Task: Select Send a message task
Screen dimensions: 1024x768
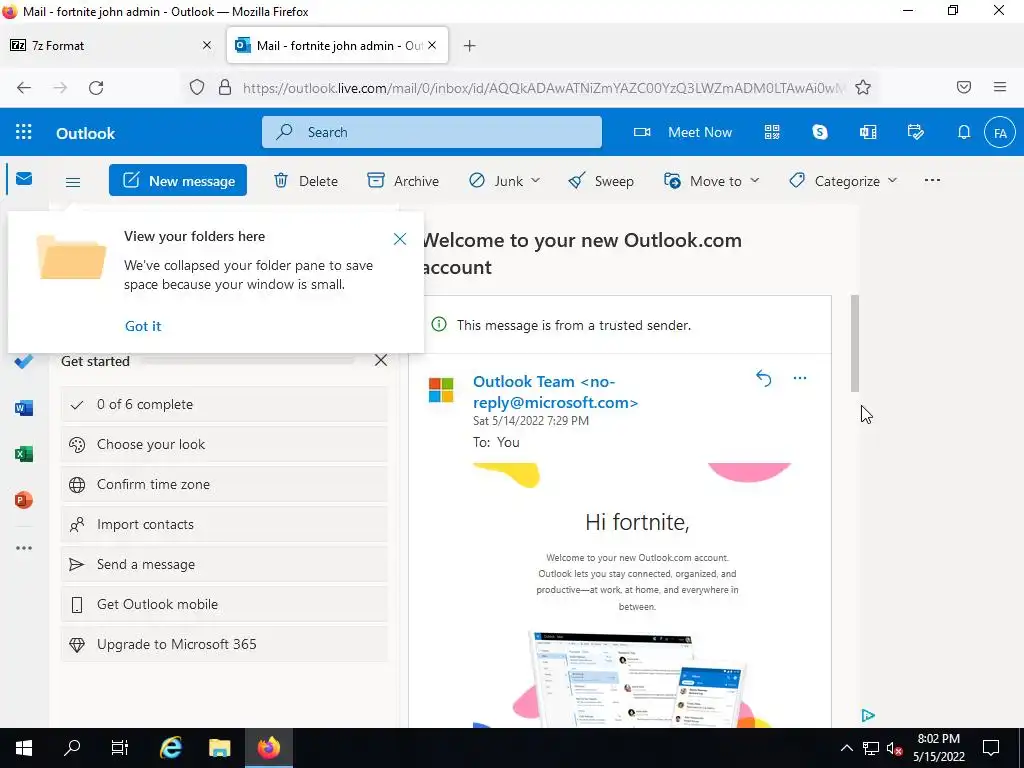Action: pos(224,564)
